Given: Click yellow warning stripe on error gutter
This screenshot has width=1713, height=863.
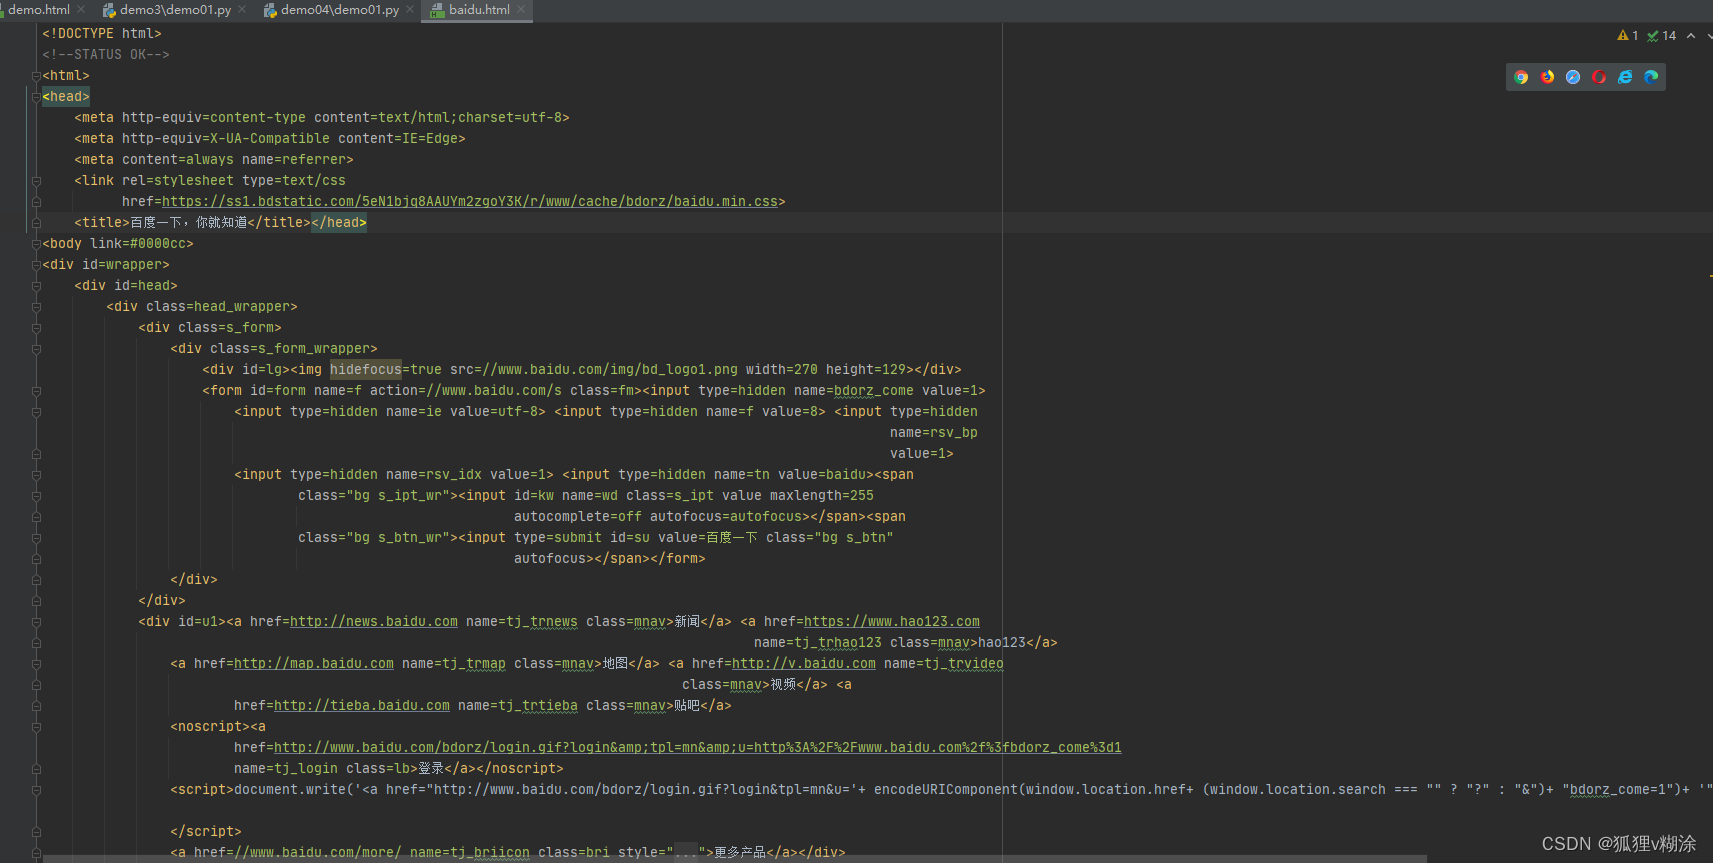Looking at the screenshot, I should point(1710,276).
